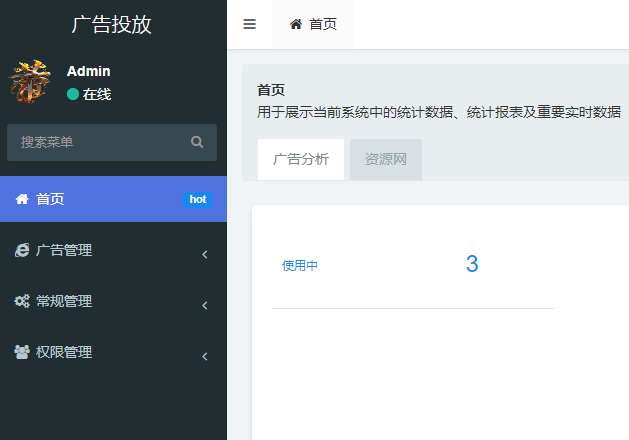
Task: Open the 广告管理 sidebar menu
Action: pyautogui.click(x=113, y=250)
